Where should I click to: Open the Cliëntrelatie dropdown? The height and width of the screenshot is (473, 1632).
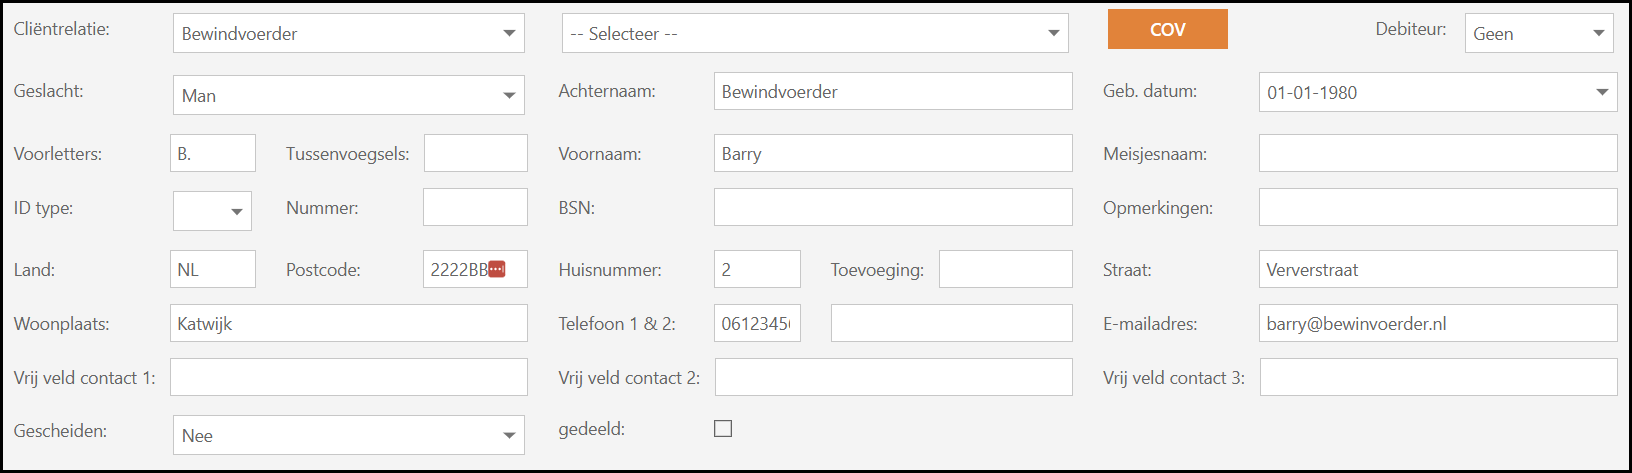[348, 33]
